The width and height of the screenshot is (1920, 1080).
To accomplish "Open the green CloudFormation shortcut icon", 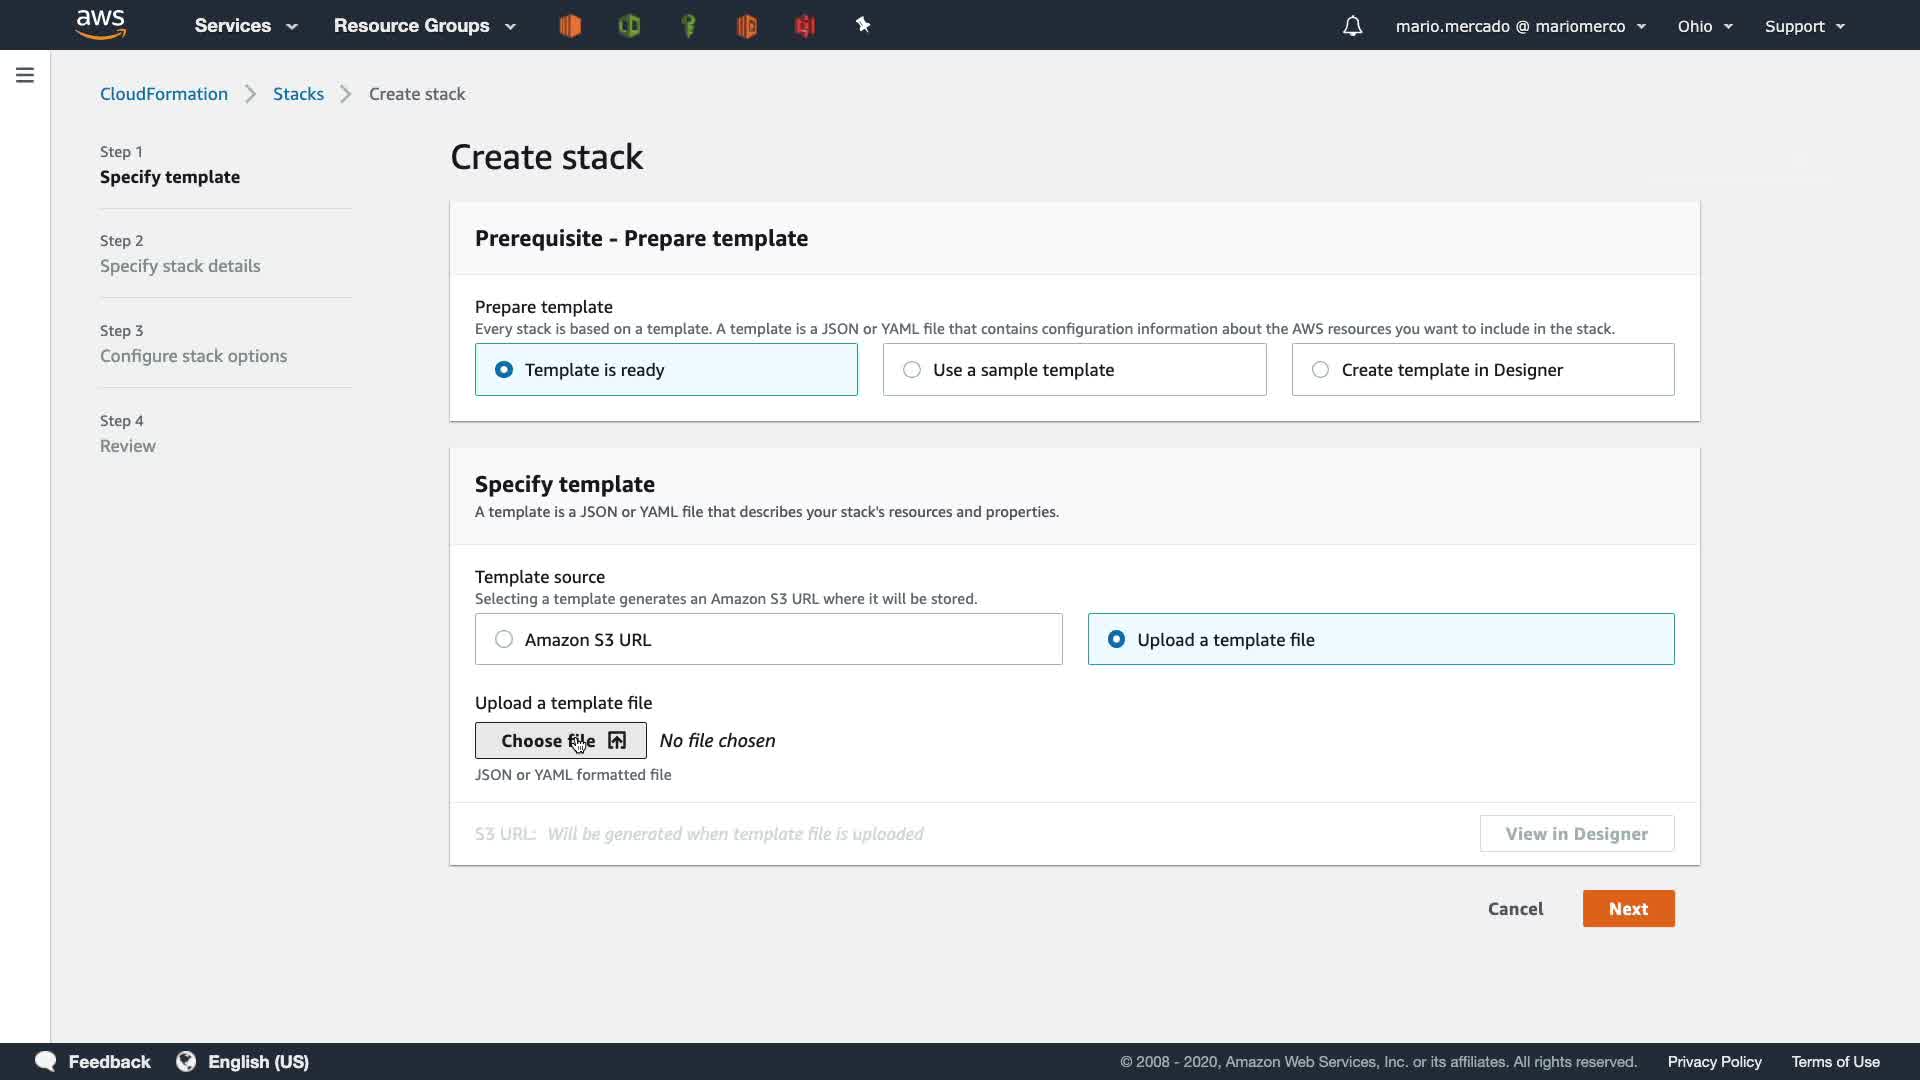I will point(629,26).
